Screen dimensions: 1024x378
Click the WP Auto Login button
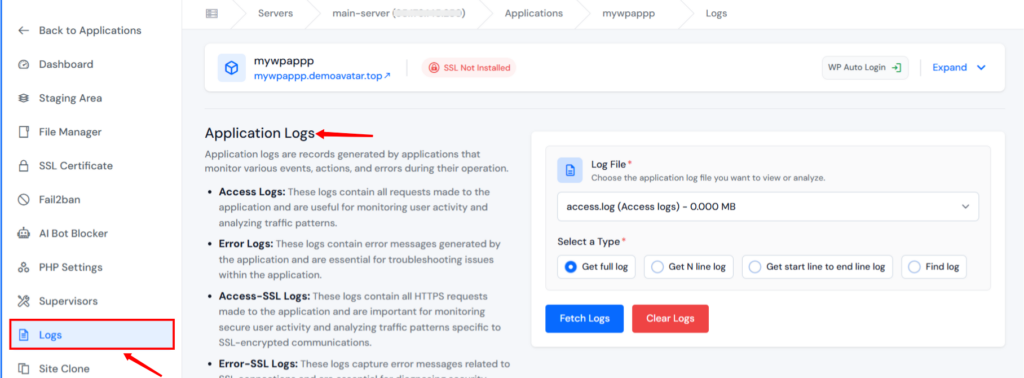point(865,68)
